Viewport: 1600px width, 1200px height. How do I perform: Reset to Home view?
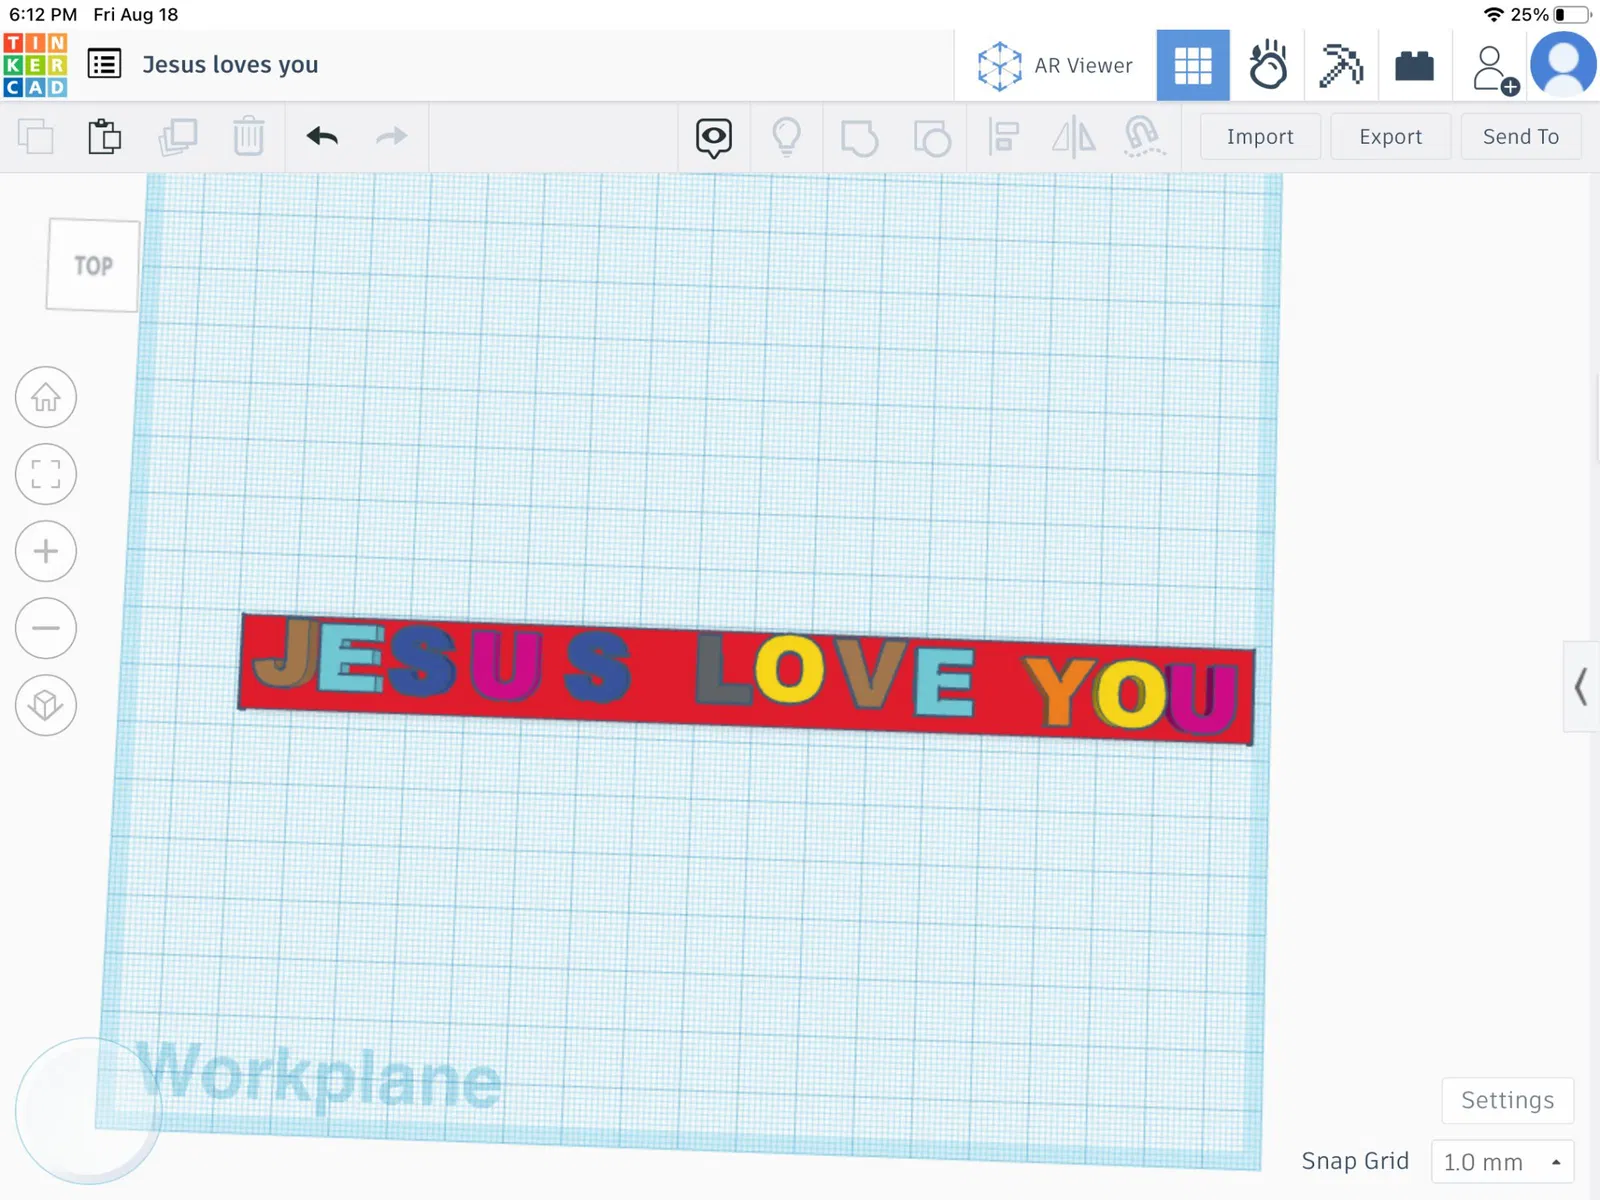[46, 397]
